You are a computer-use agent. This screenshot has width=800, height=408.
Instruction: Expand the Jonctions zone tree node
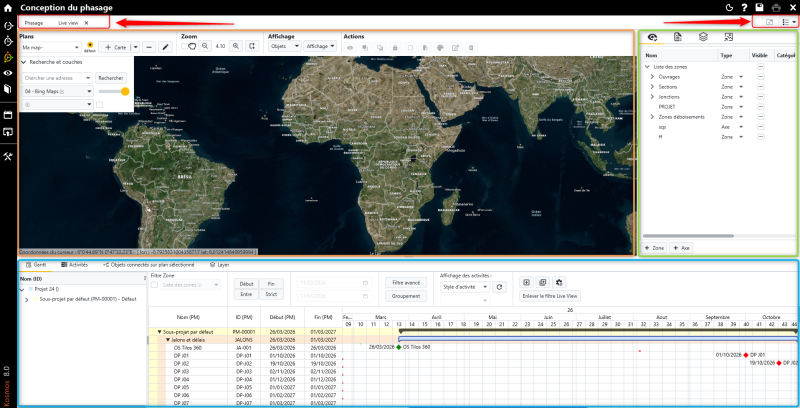(x=652, y=96)
